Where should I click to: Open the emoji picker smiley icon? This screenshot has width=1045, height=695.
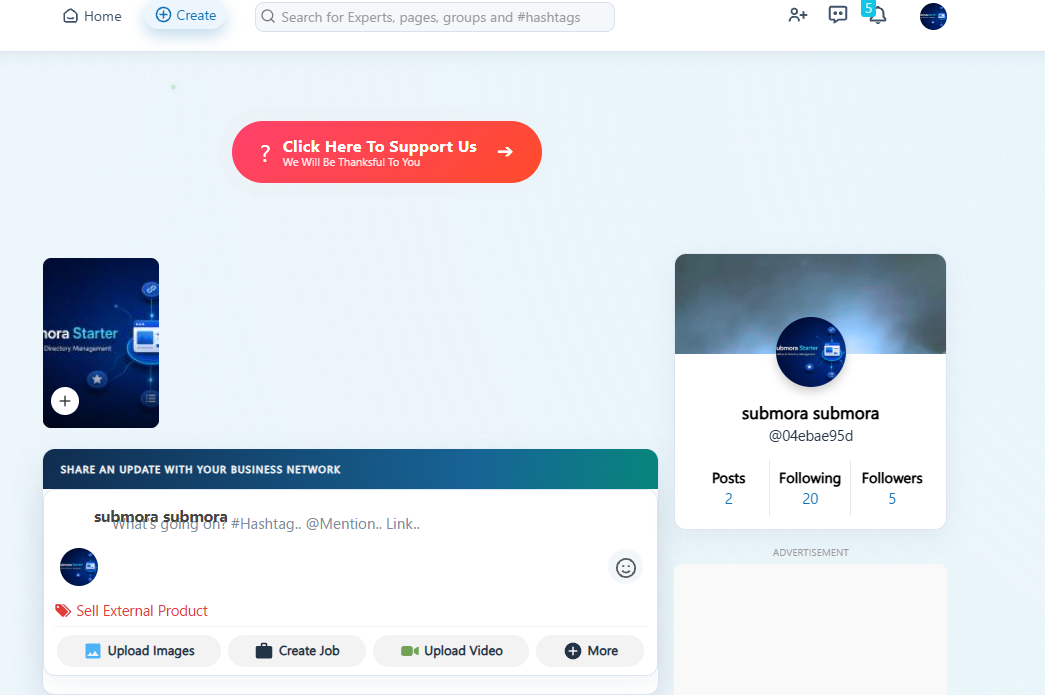(x=625, y=568)
